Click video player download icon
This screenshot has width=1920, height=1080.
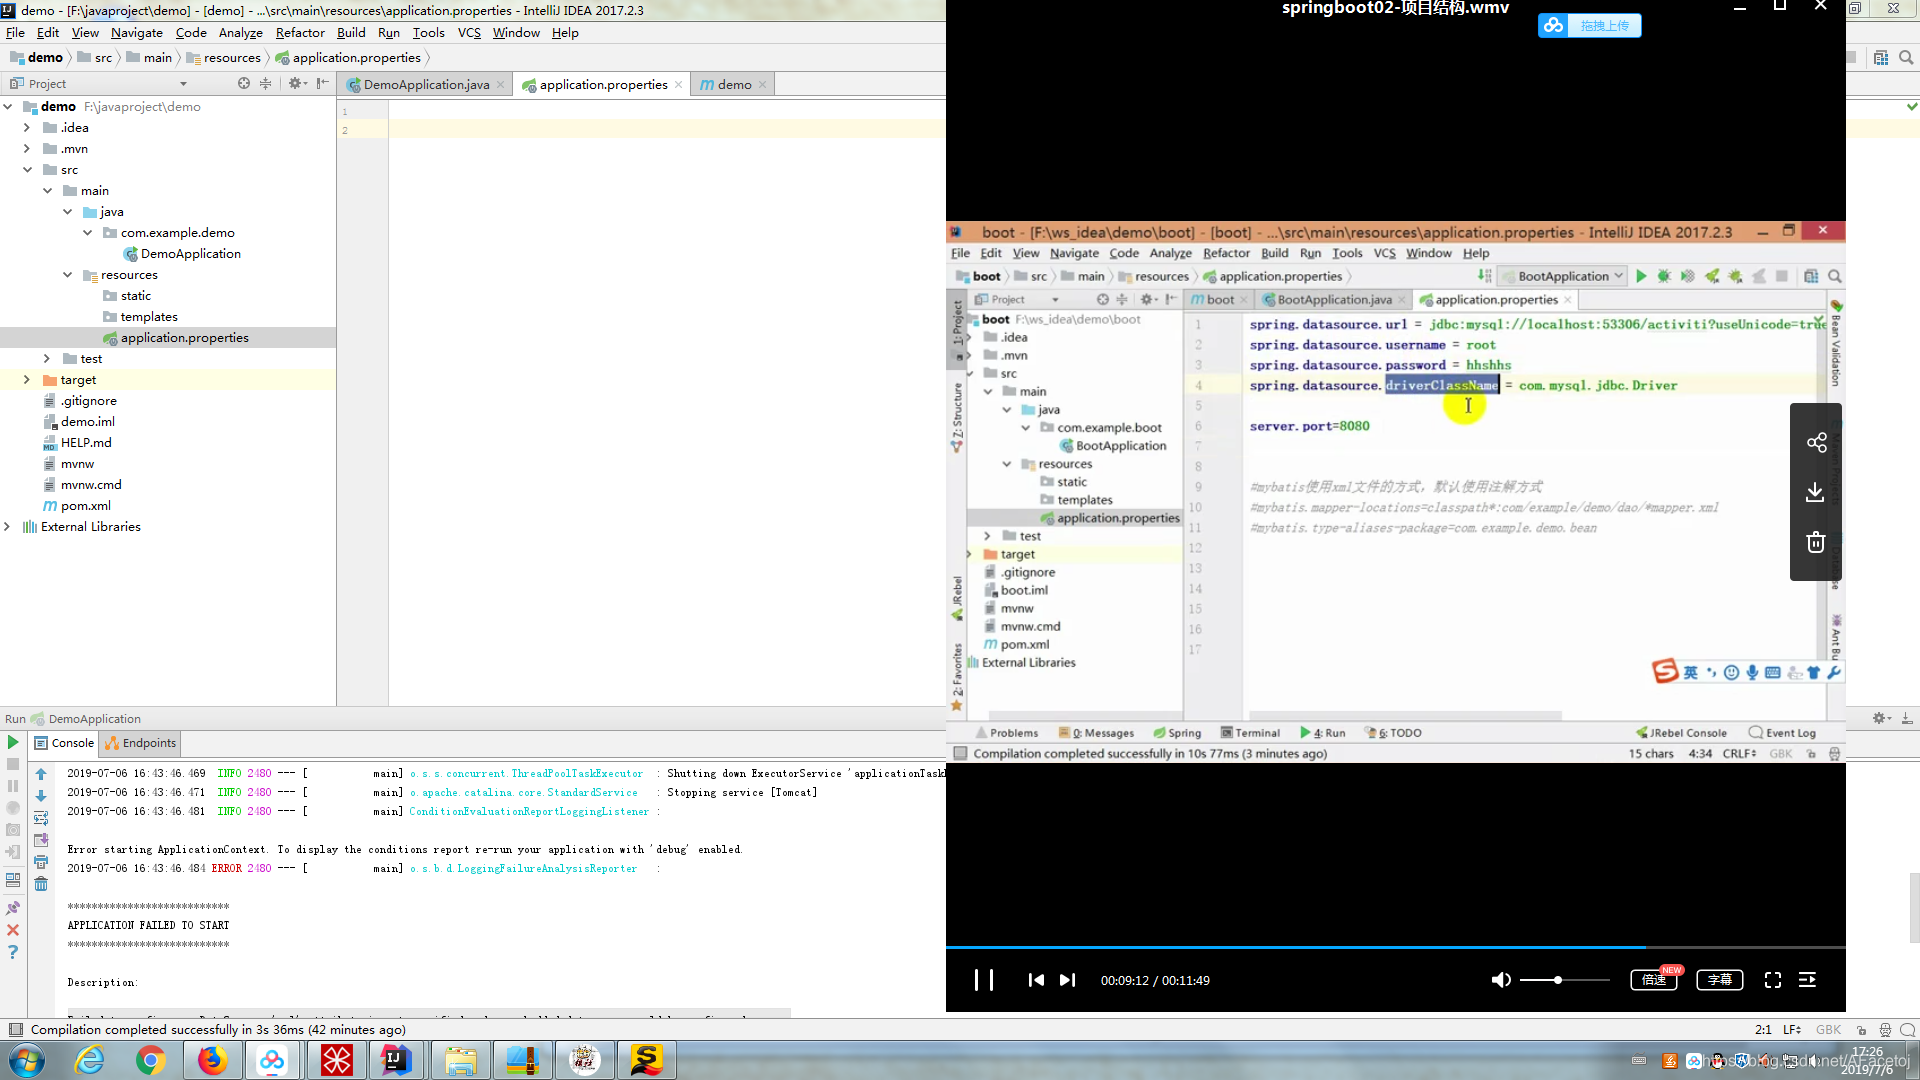point(1816,492)
